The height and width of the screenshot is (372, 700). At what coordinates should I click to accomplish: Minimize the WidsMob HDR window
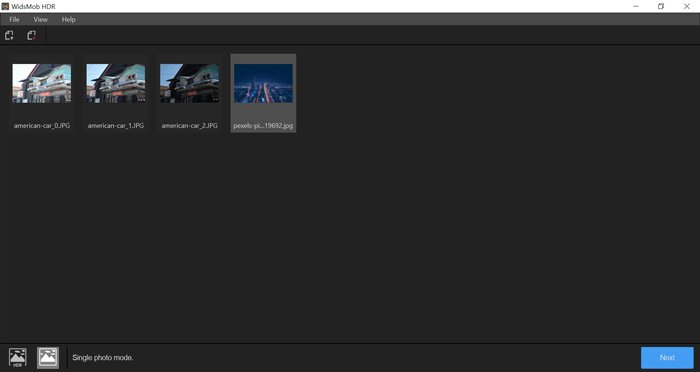tap(636, 6)
